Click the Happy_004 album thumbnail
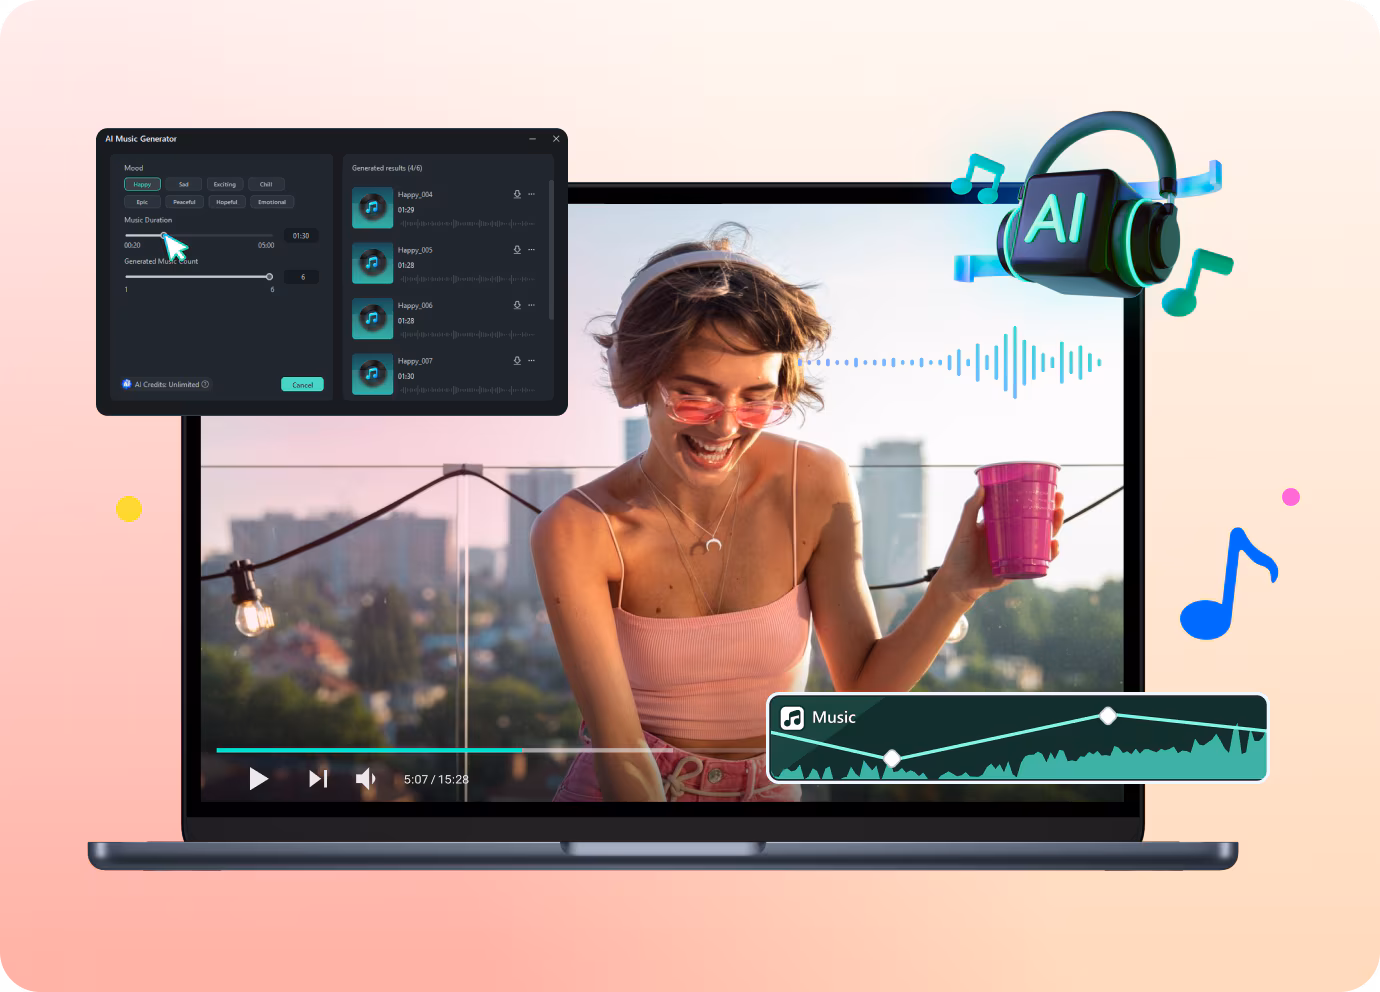The width and height of the screenshot is (1380, 992). (x=372, y=208)
